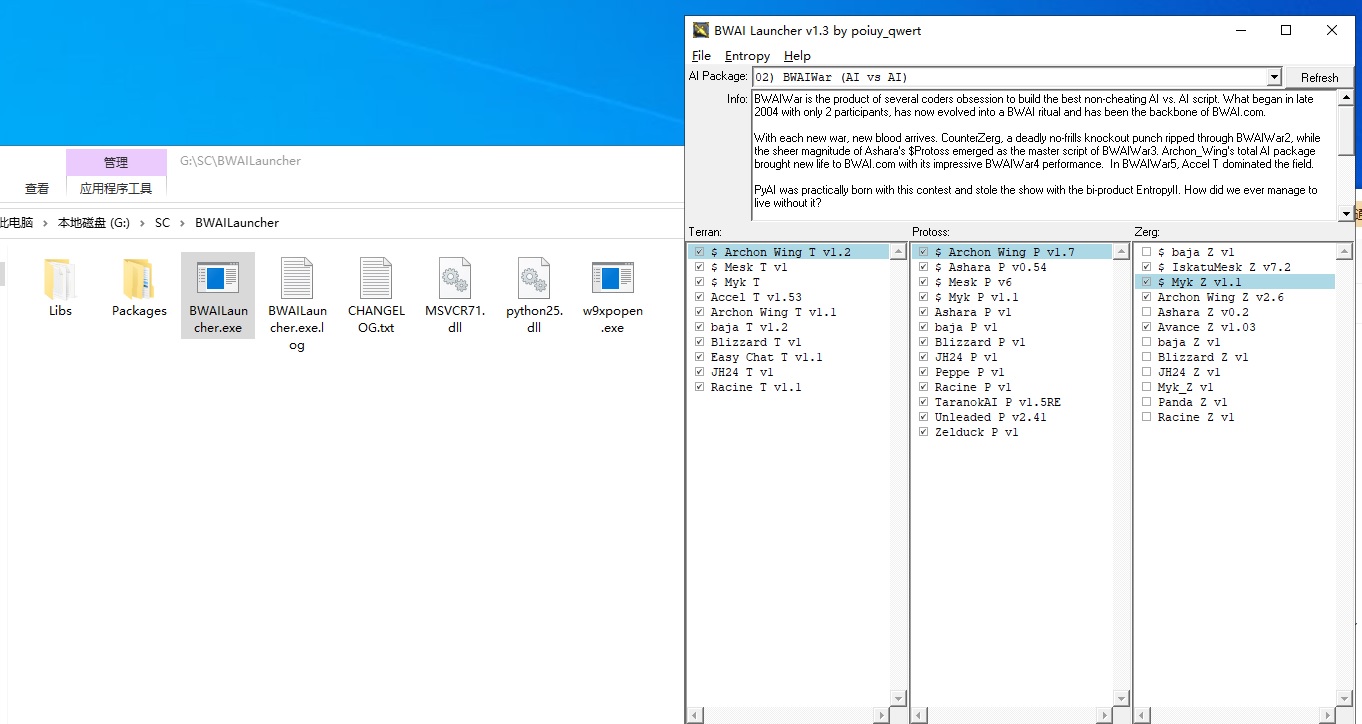Screen dimensions: 1362x724
Task: Select the "Racine T v1.1" entry text
Action: [x=756, y=387]
